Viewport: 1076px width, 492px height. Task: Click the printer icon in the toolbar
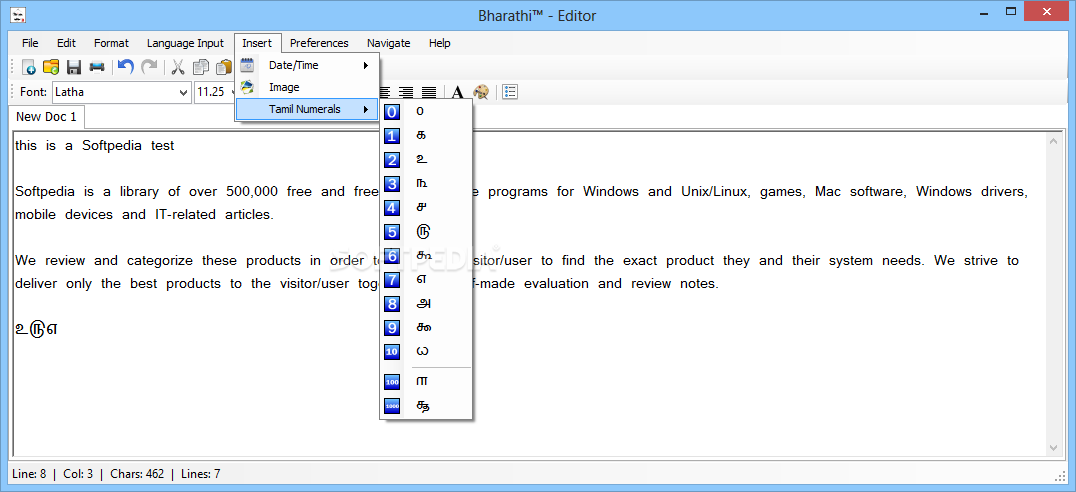tap(96, 67)
